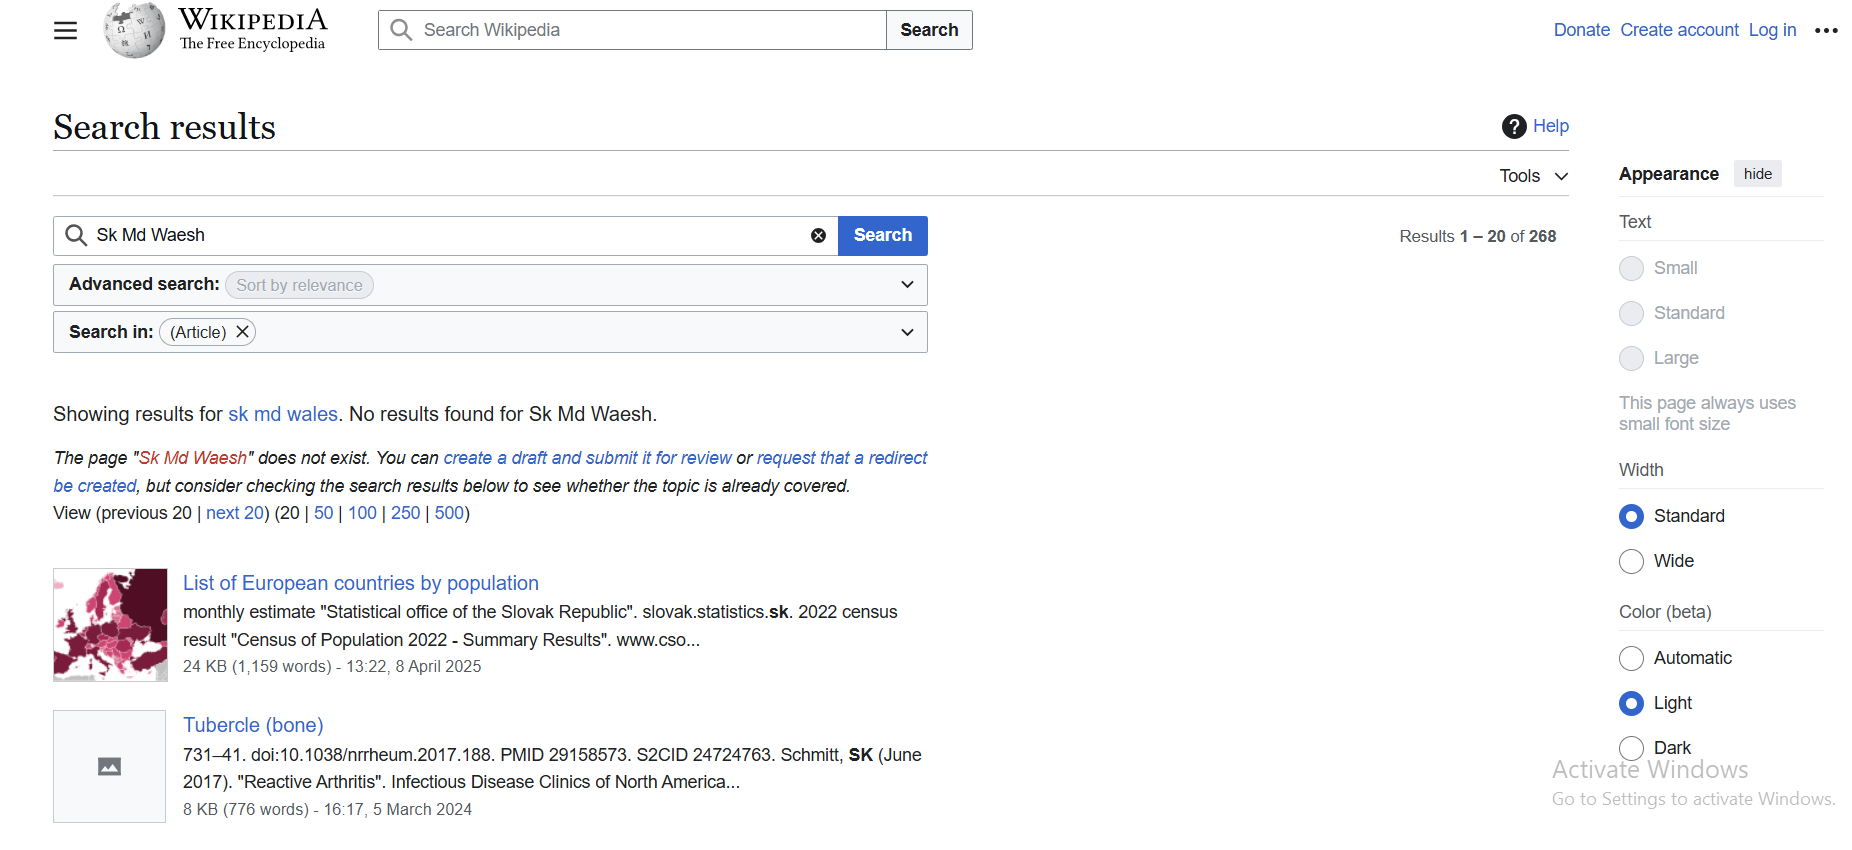The width and height of the screenshot is (1852, 850).
Task: Click the blue Search button
Action: point(882,236)
